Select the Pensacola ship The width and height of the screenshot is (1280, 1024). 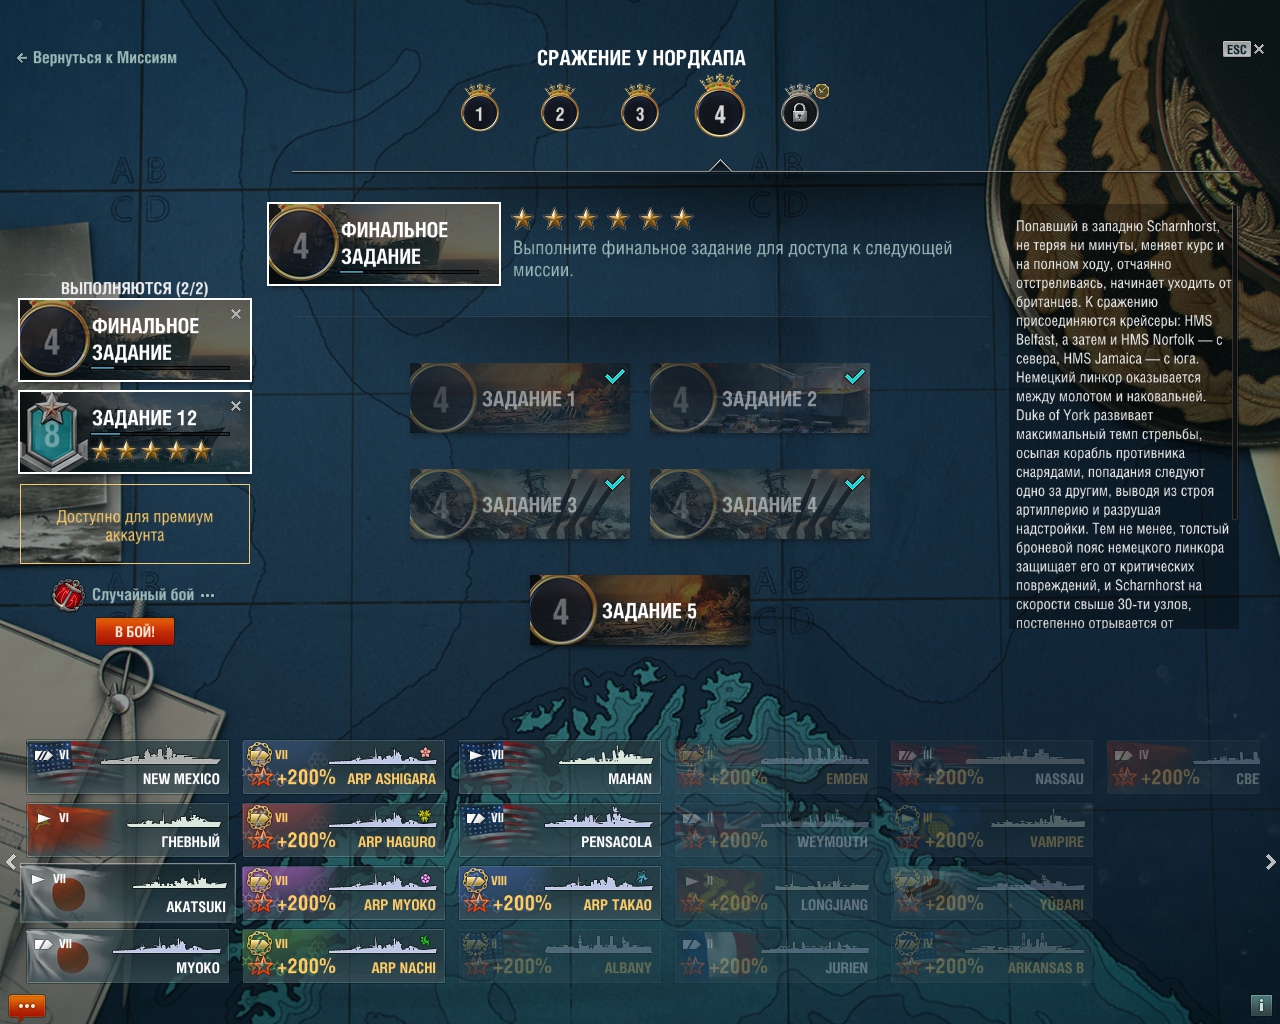pyautogui.click(x=560, y=830)
